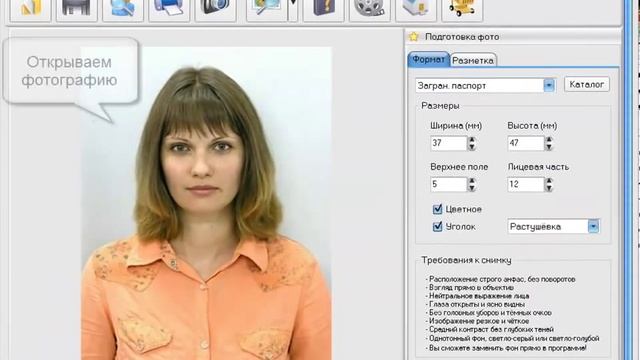
Task: Click requirement line 'Средний контраст без глубоких теней'
Action: pyautogui.click(x=490, y=329)
